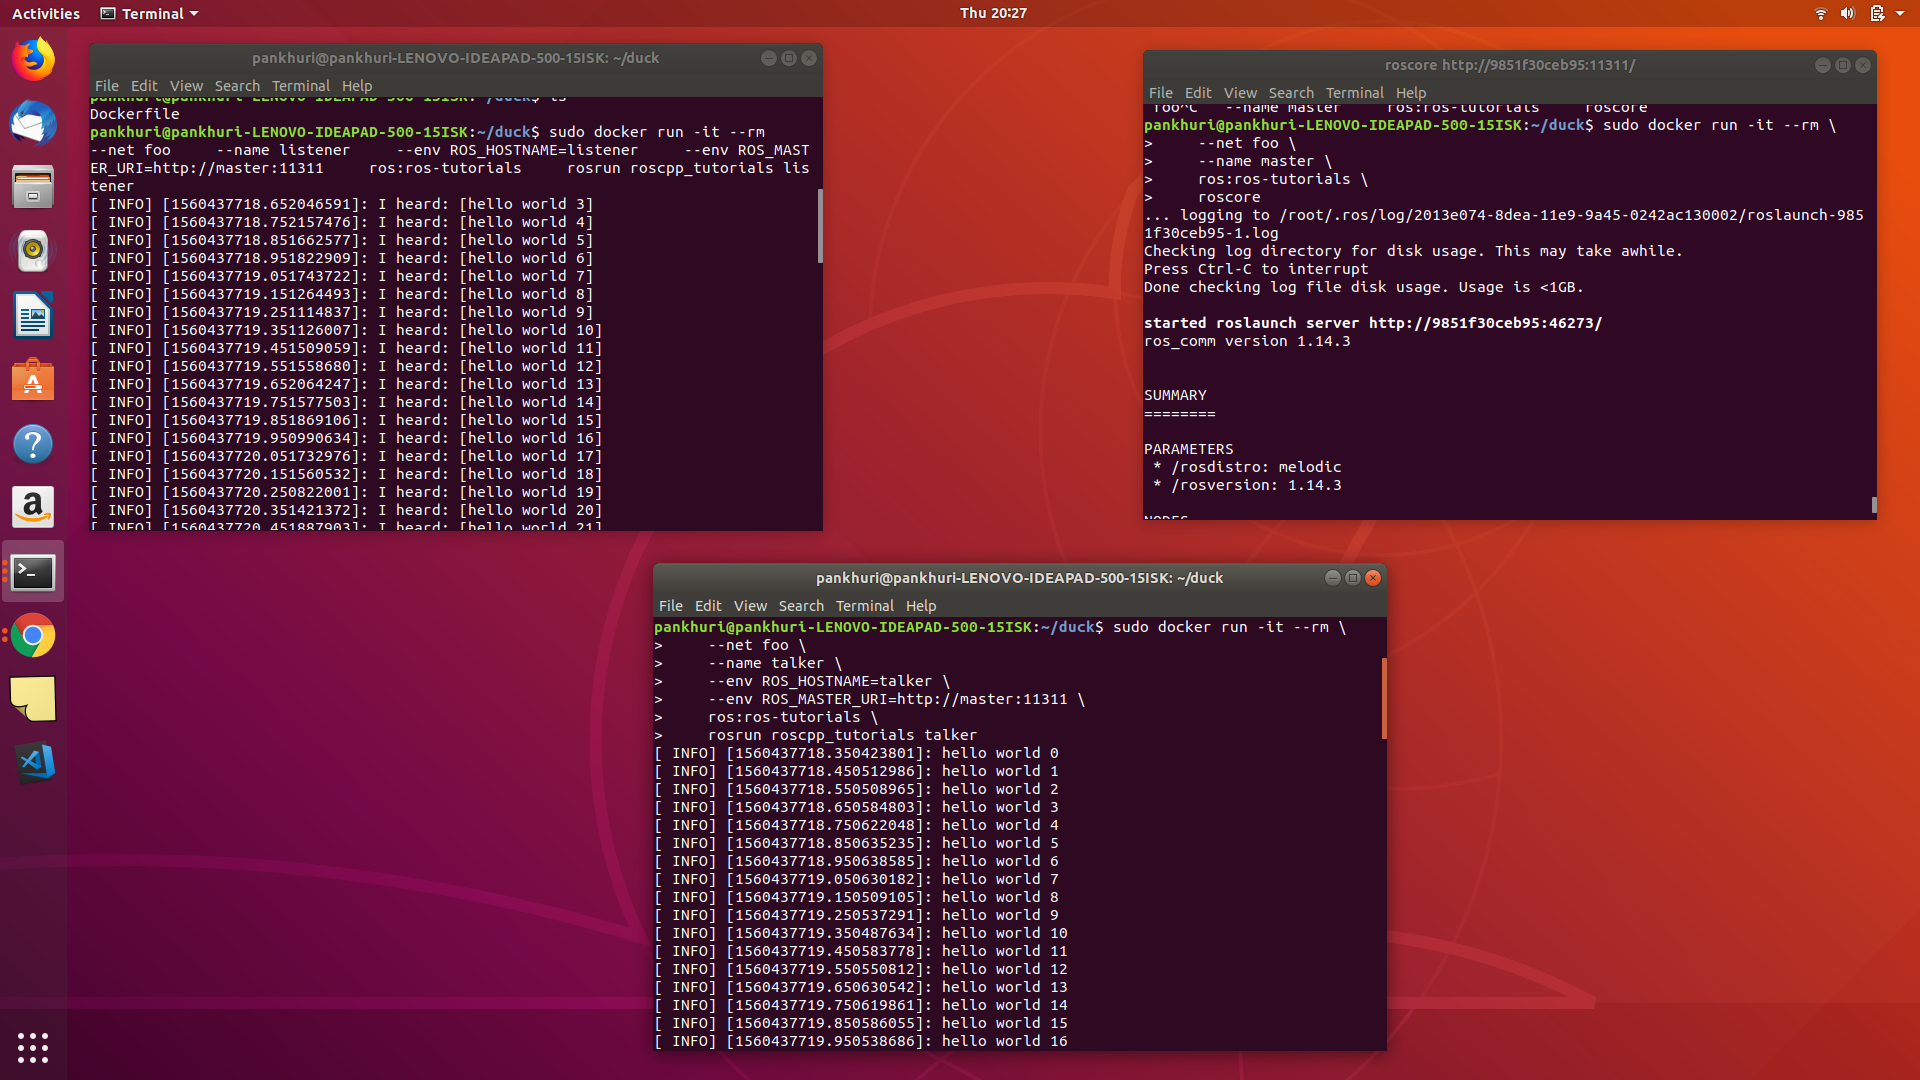Open the Files manager dock icon
1920x1080 pixels.
point(33,188)
